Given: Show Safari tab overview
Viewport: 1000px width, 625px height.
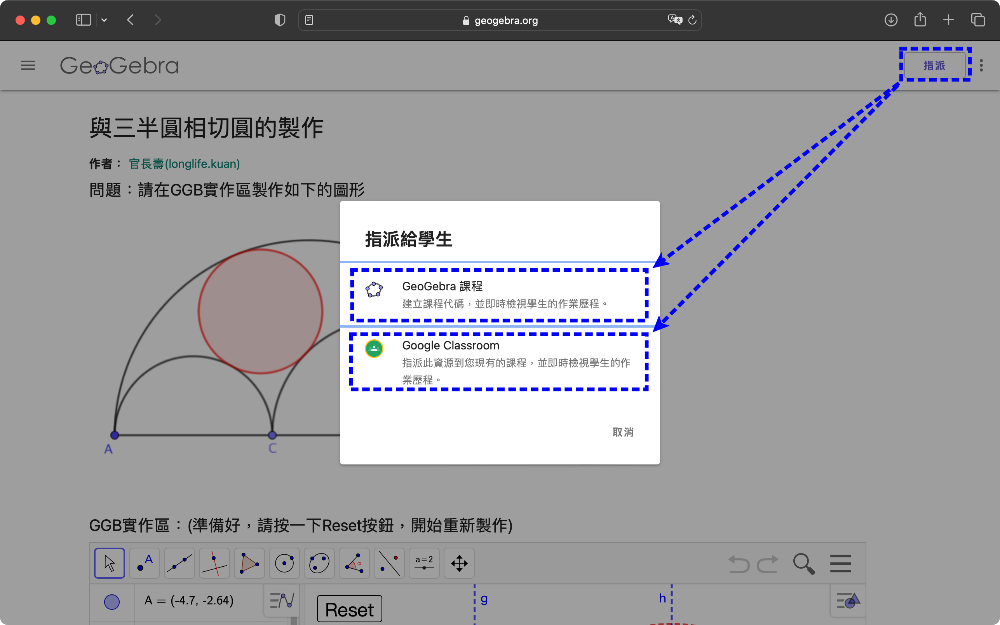Looking at the screenshot, I should tap(978, 20).
